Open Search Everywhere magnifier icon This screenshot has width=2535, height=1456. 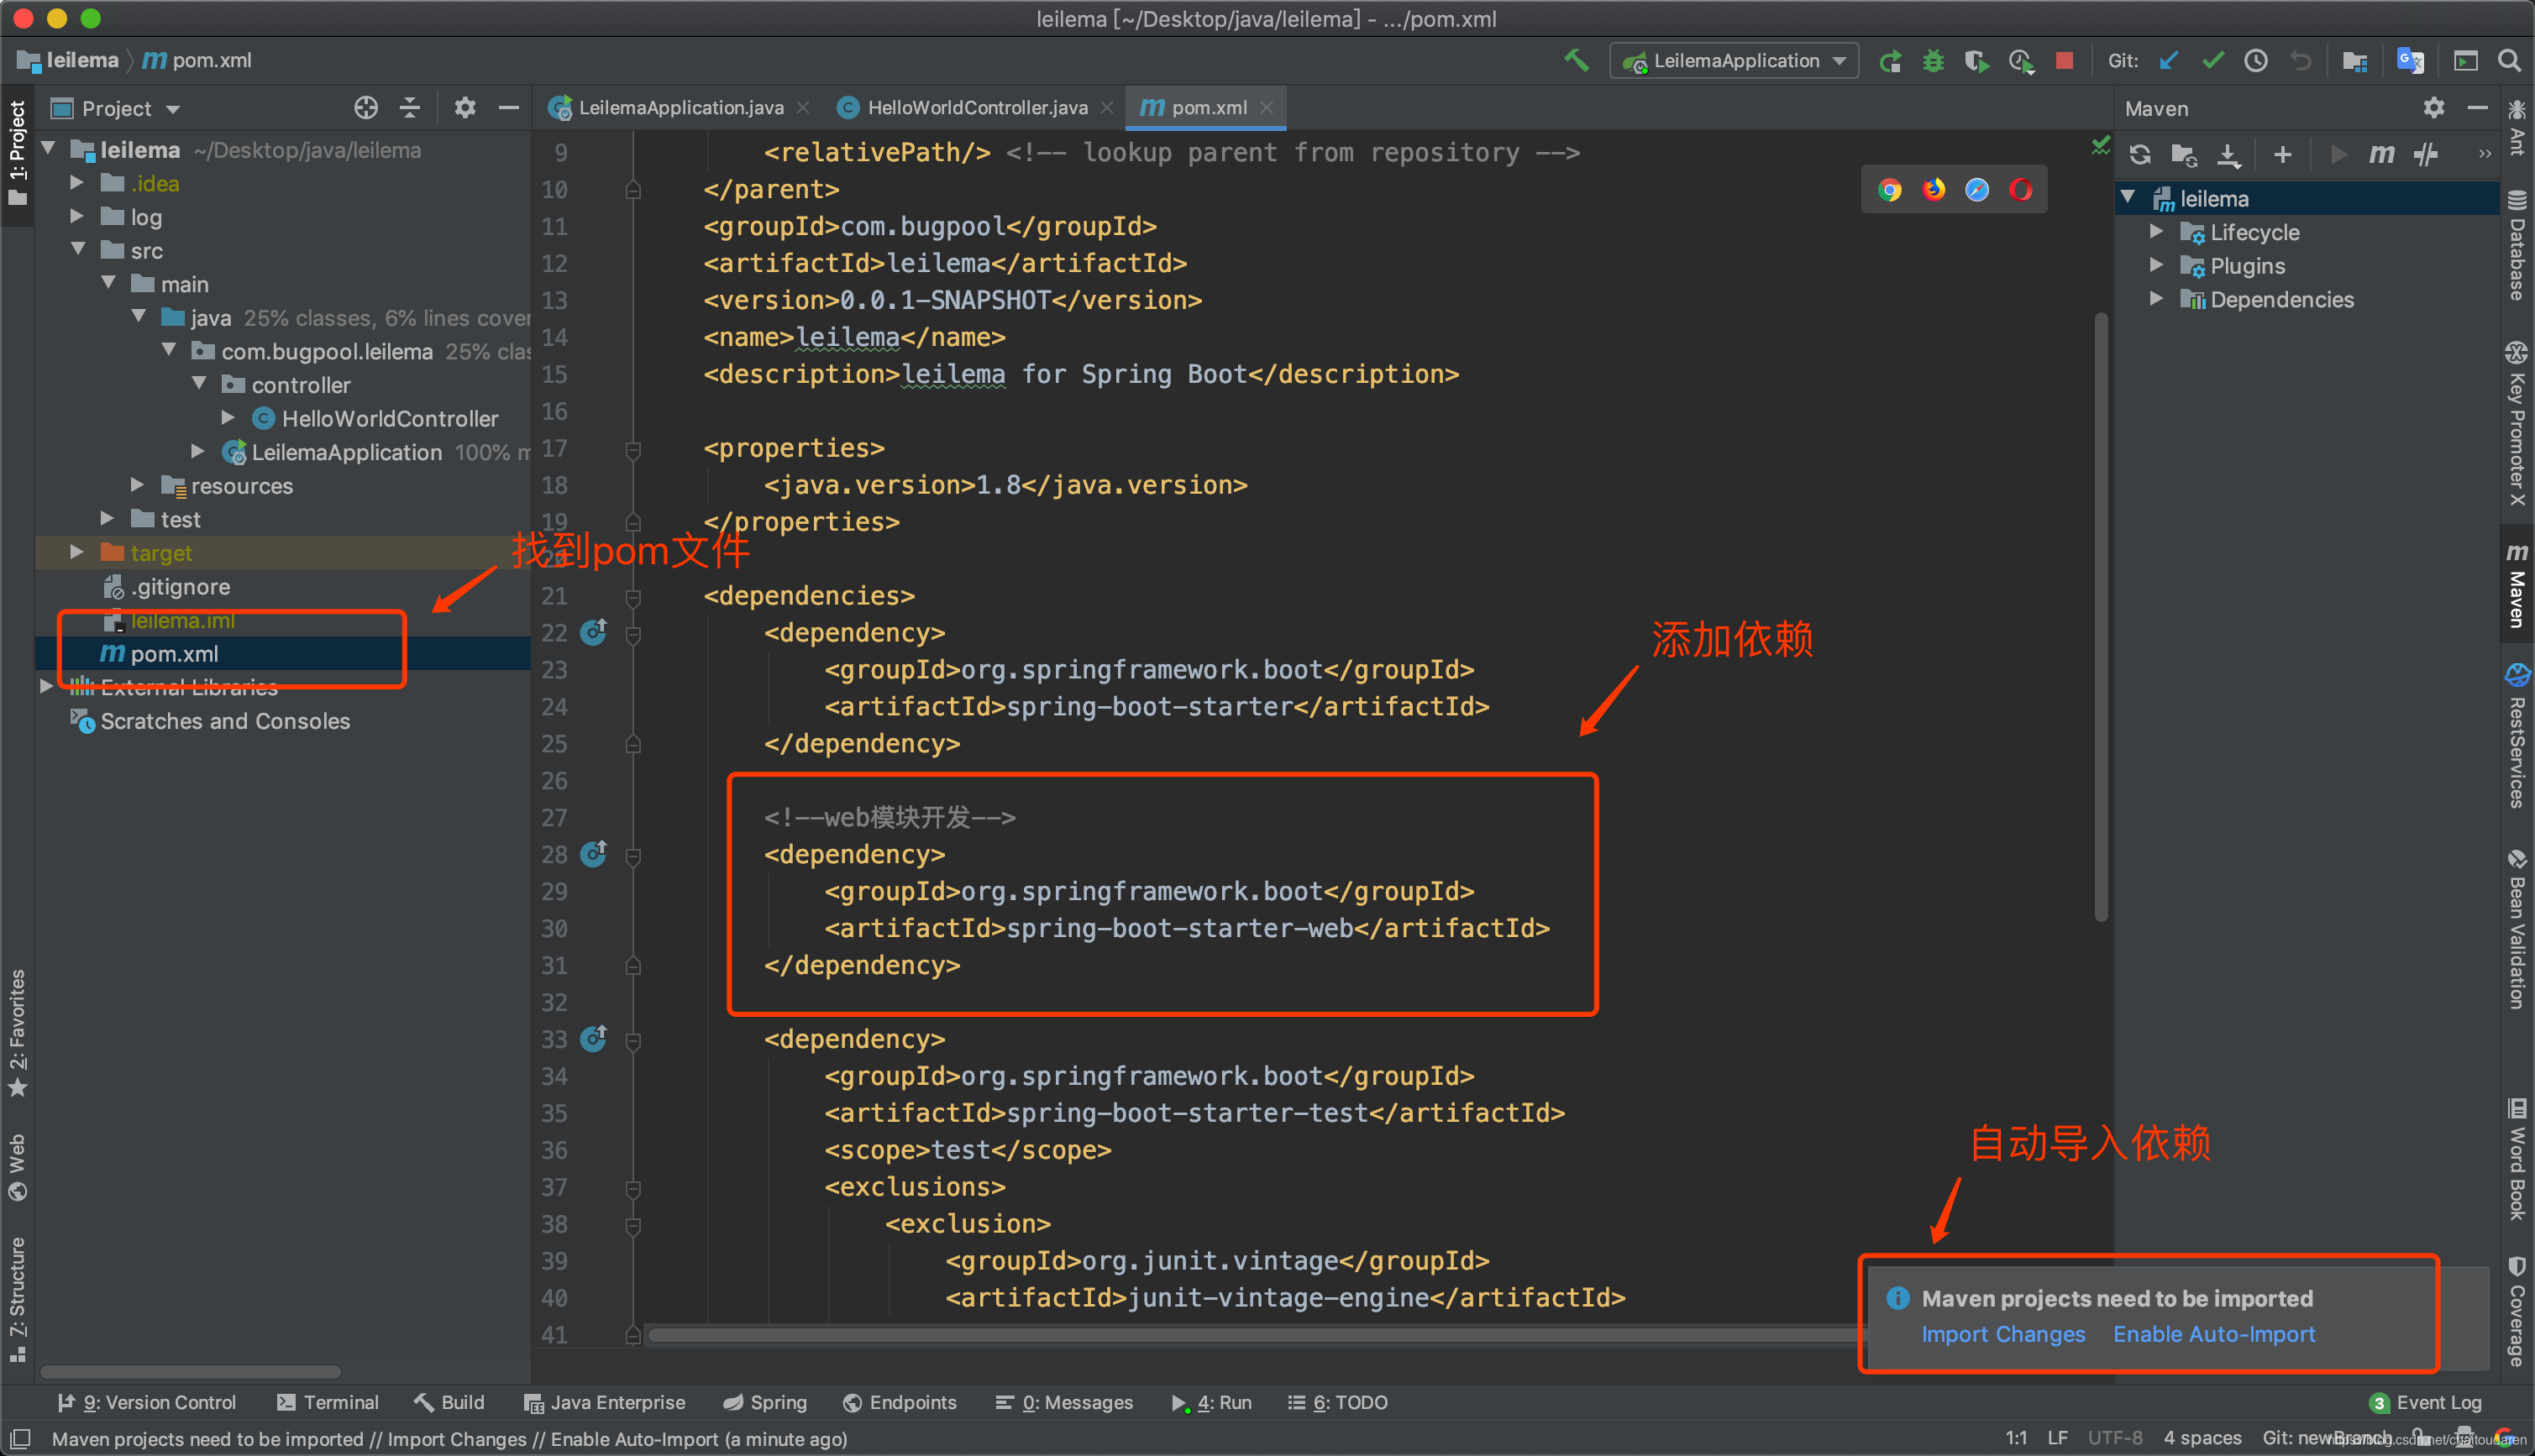point(2508,61)
